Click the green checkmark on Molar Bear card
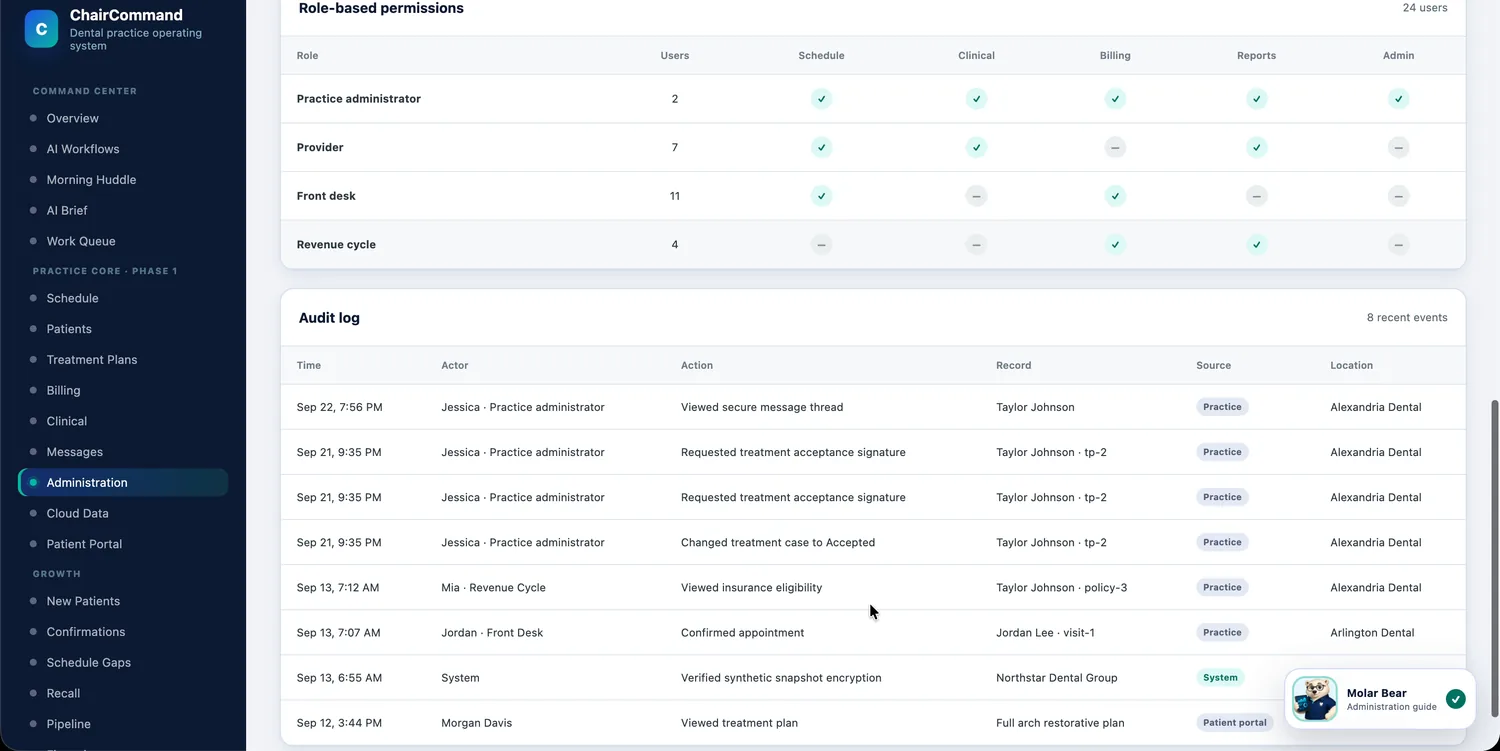This screenshot has width=1500, height=751. tap(1456, 699)
